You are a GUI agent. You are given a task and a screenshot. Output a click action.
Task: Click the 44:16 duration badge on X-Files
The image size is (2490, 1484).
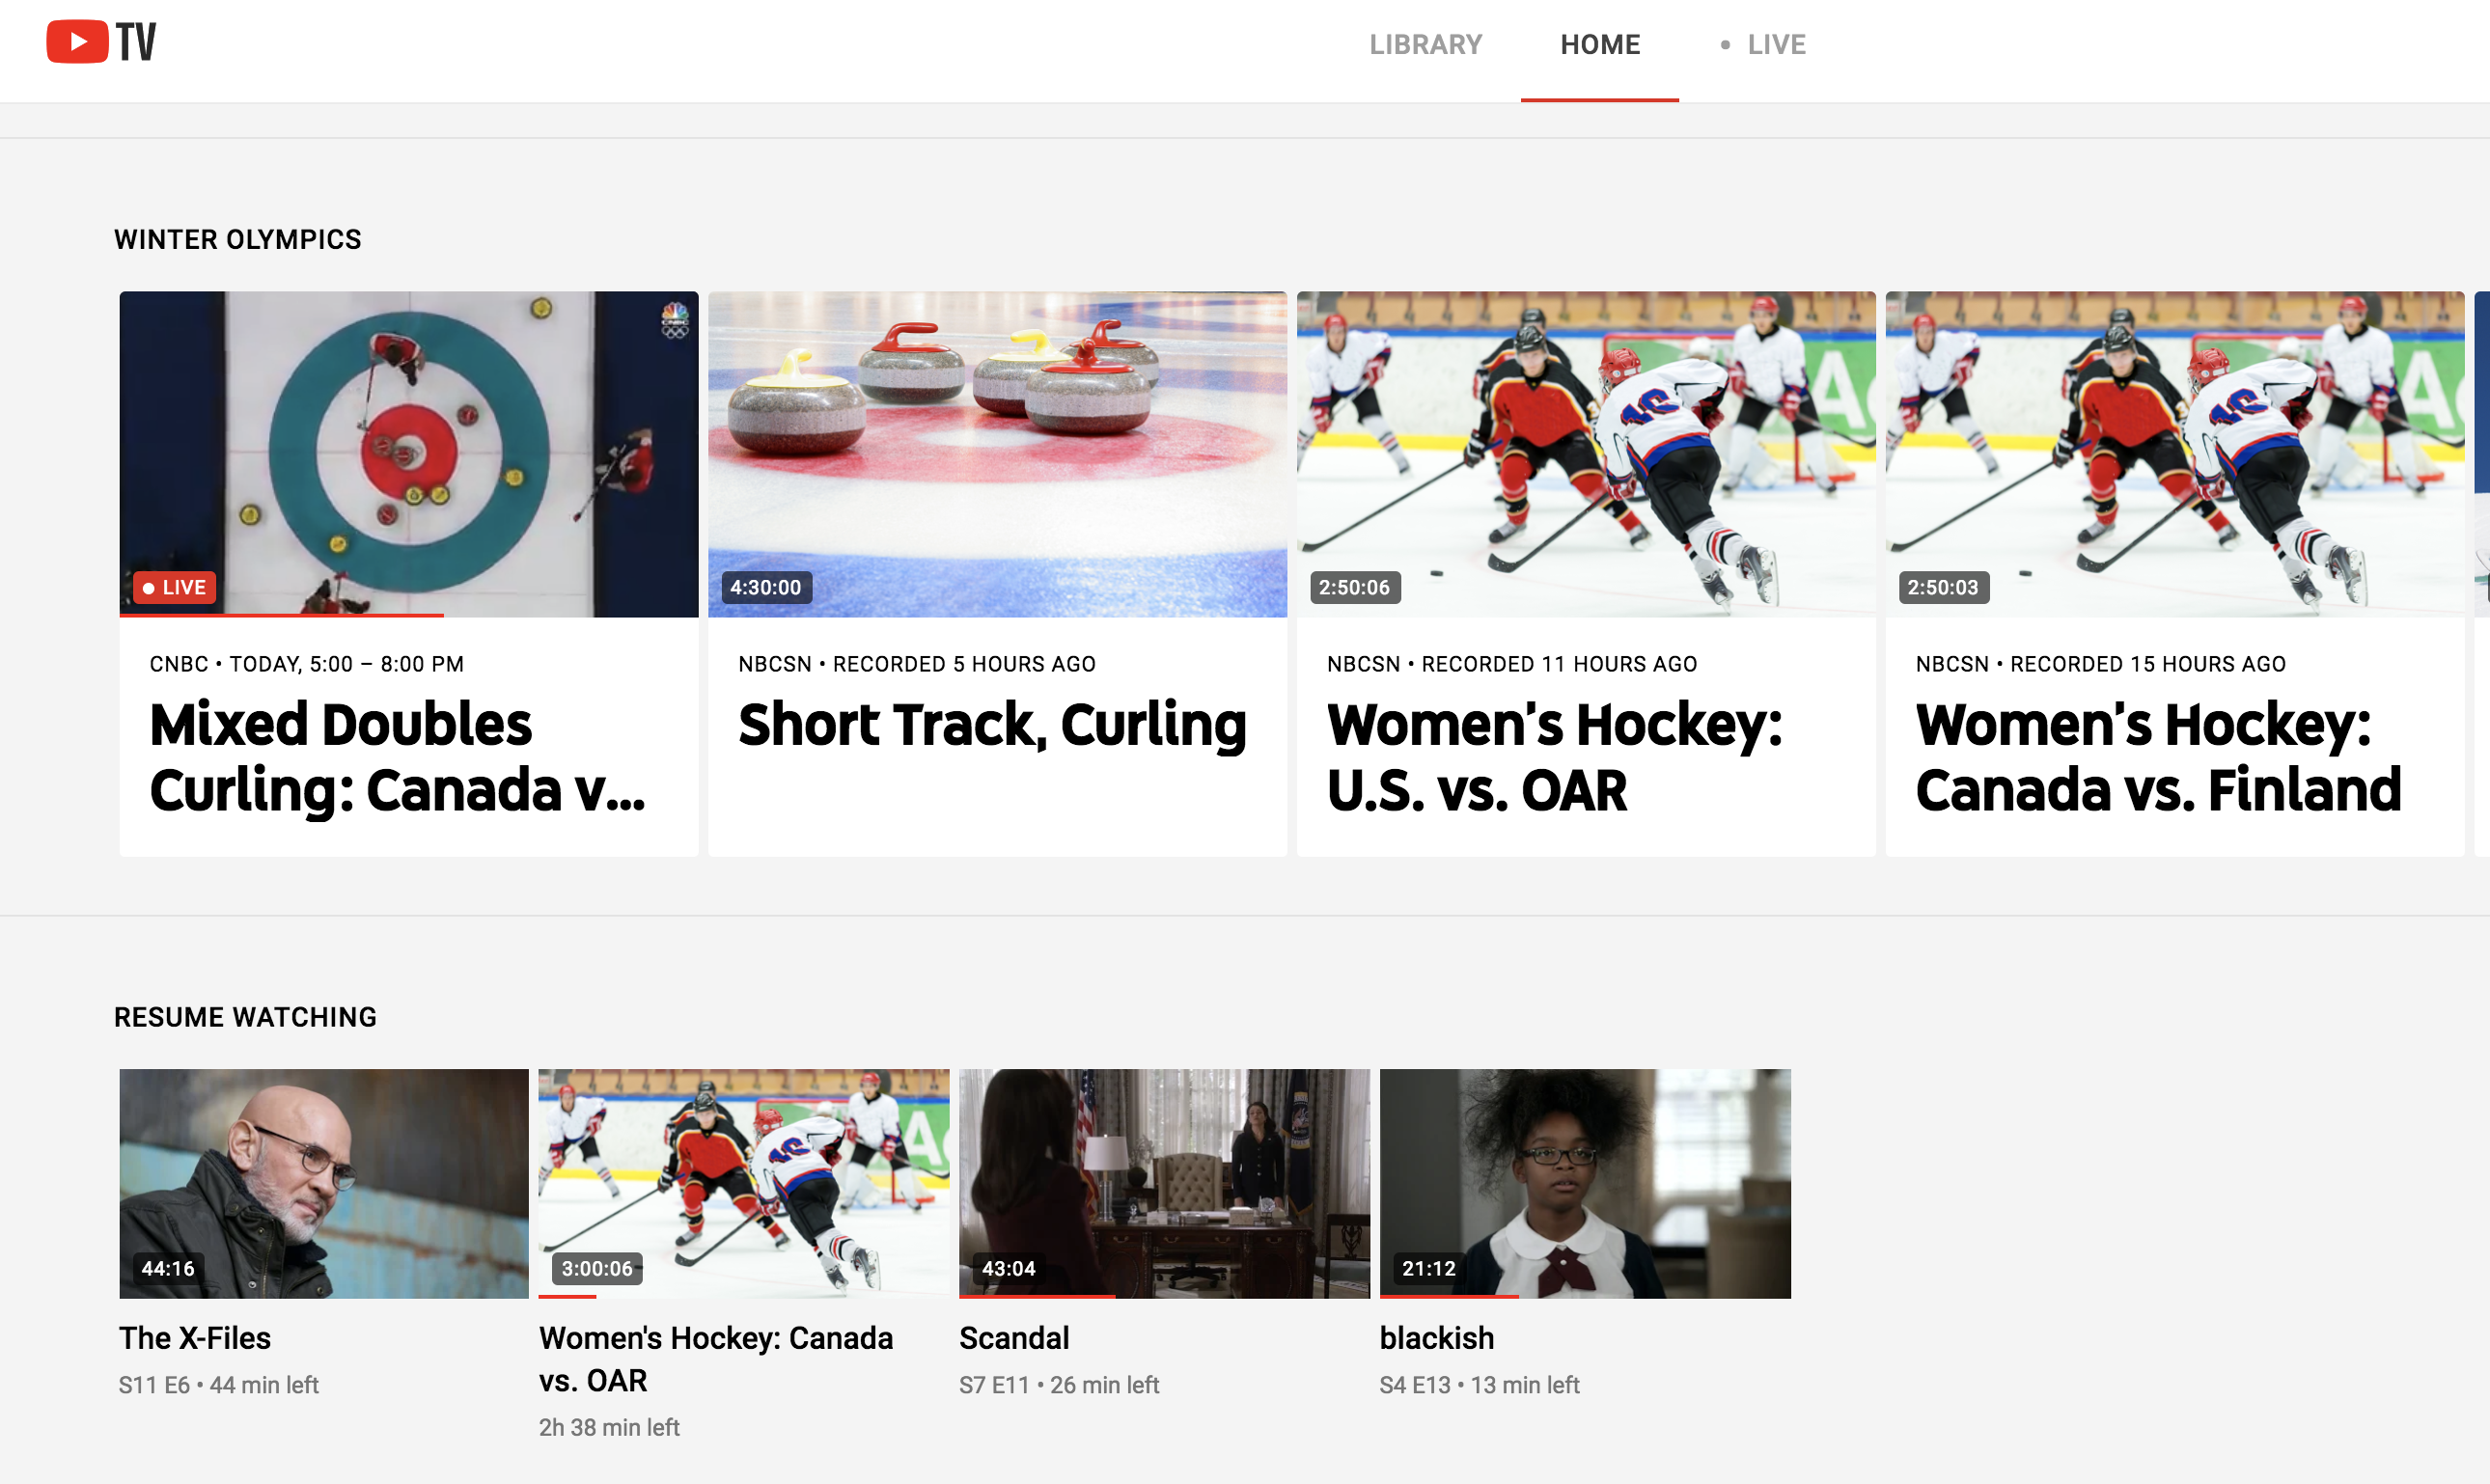coord(168,1268)
